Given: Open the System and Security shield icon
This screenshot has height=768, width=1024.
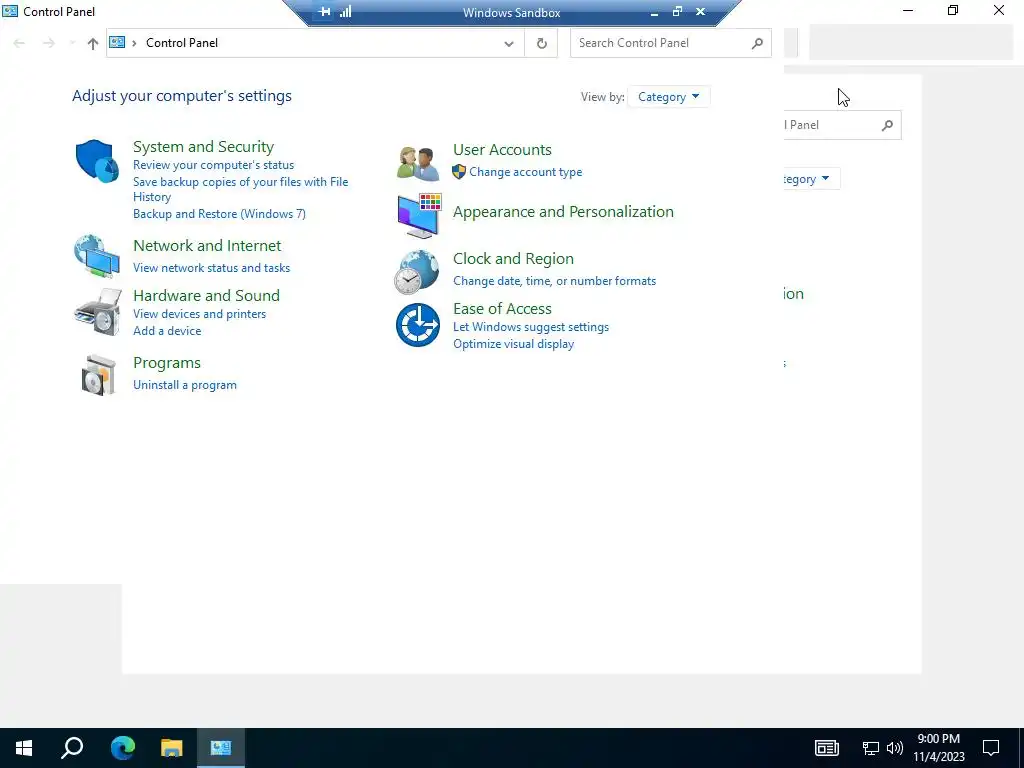Looking at the screenshot, I should (x=97, y=161).
